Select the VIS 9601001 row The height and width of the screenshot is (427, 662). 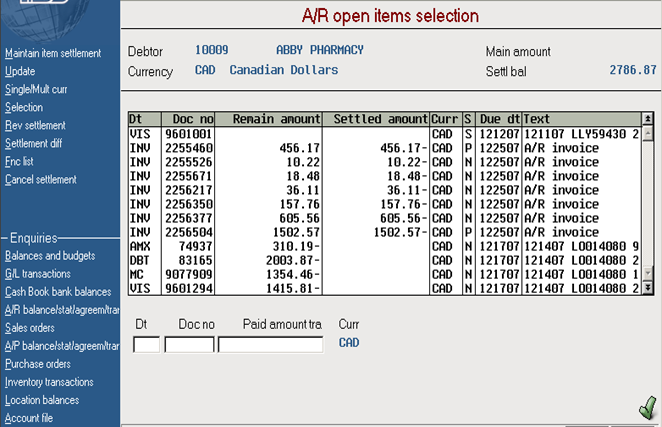coord(385,134)
